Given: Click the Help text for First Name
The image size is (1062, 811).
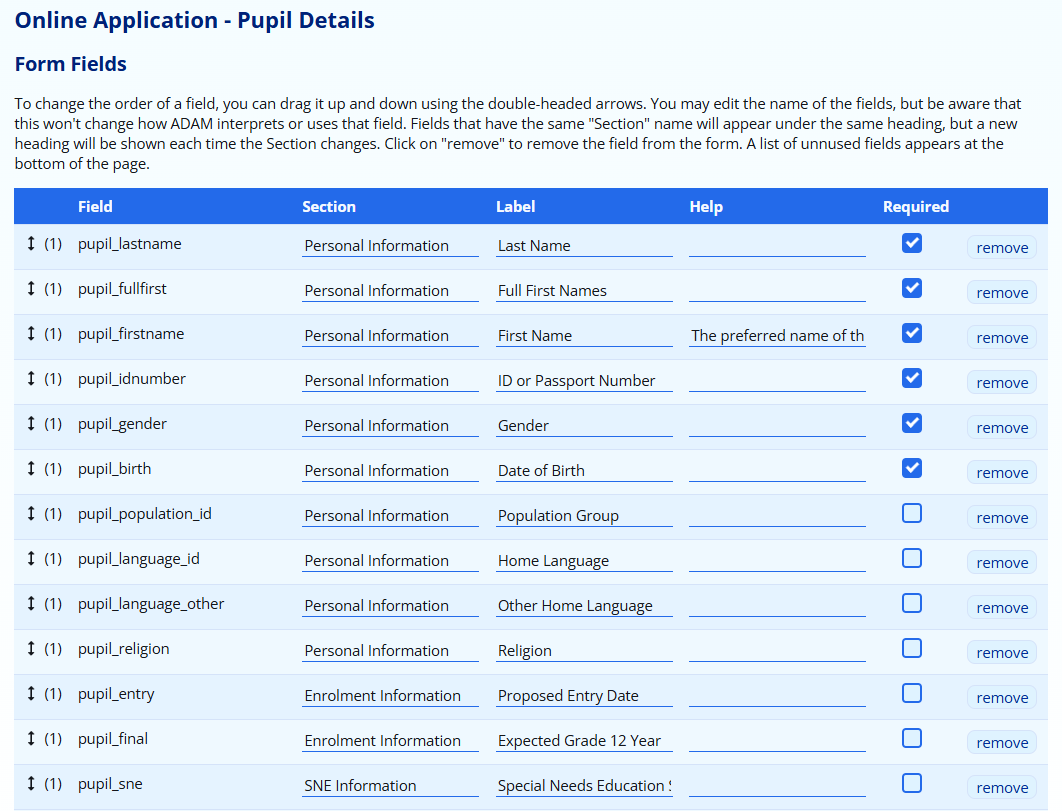Looking at the screenshot, I should 777,336.
